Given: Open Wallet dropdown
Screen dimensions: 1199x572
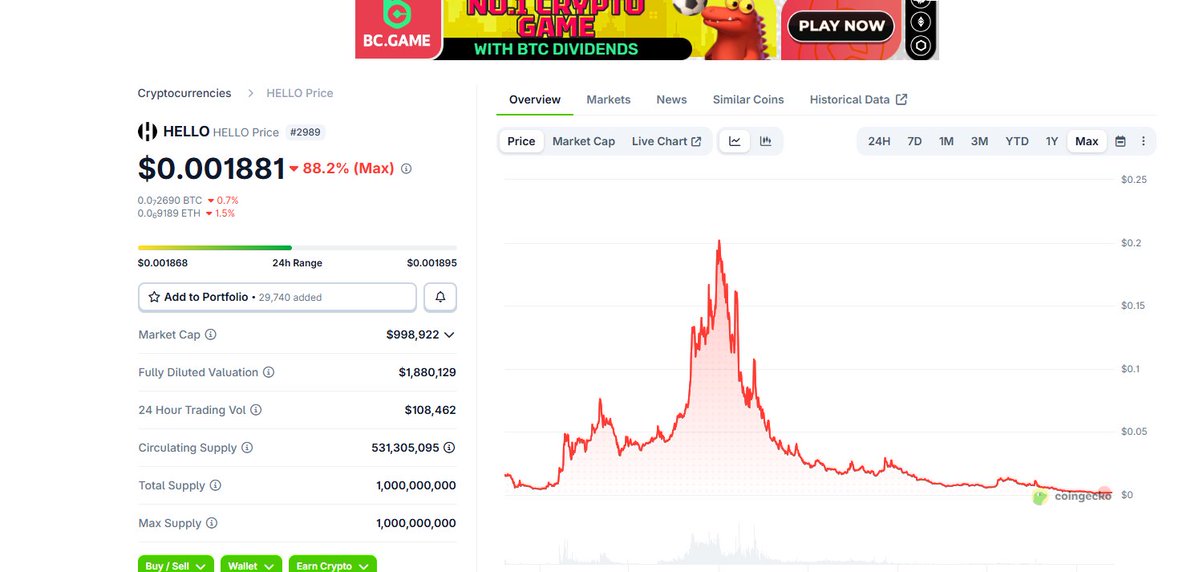Looking at the screenshot, I should tap(252, 566).
